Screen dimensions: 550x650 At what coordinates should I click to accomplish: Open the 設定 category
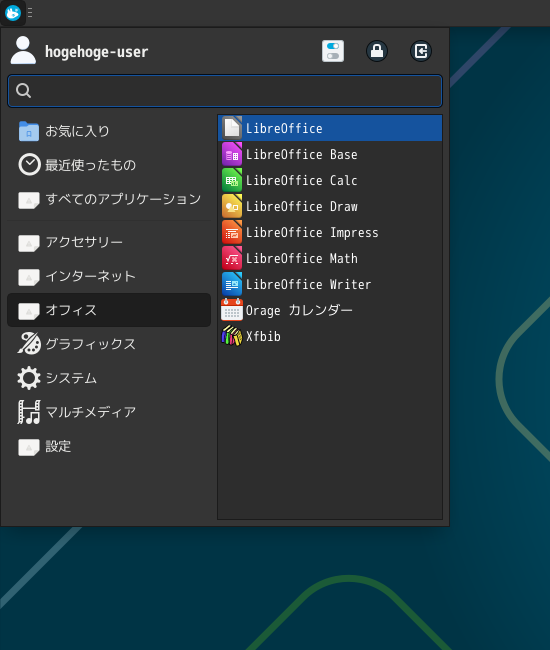coord(109,446)
